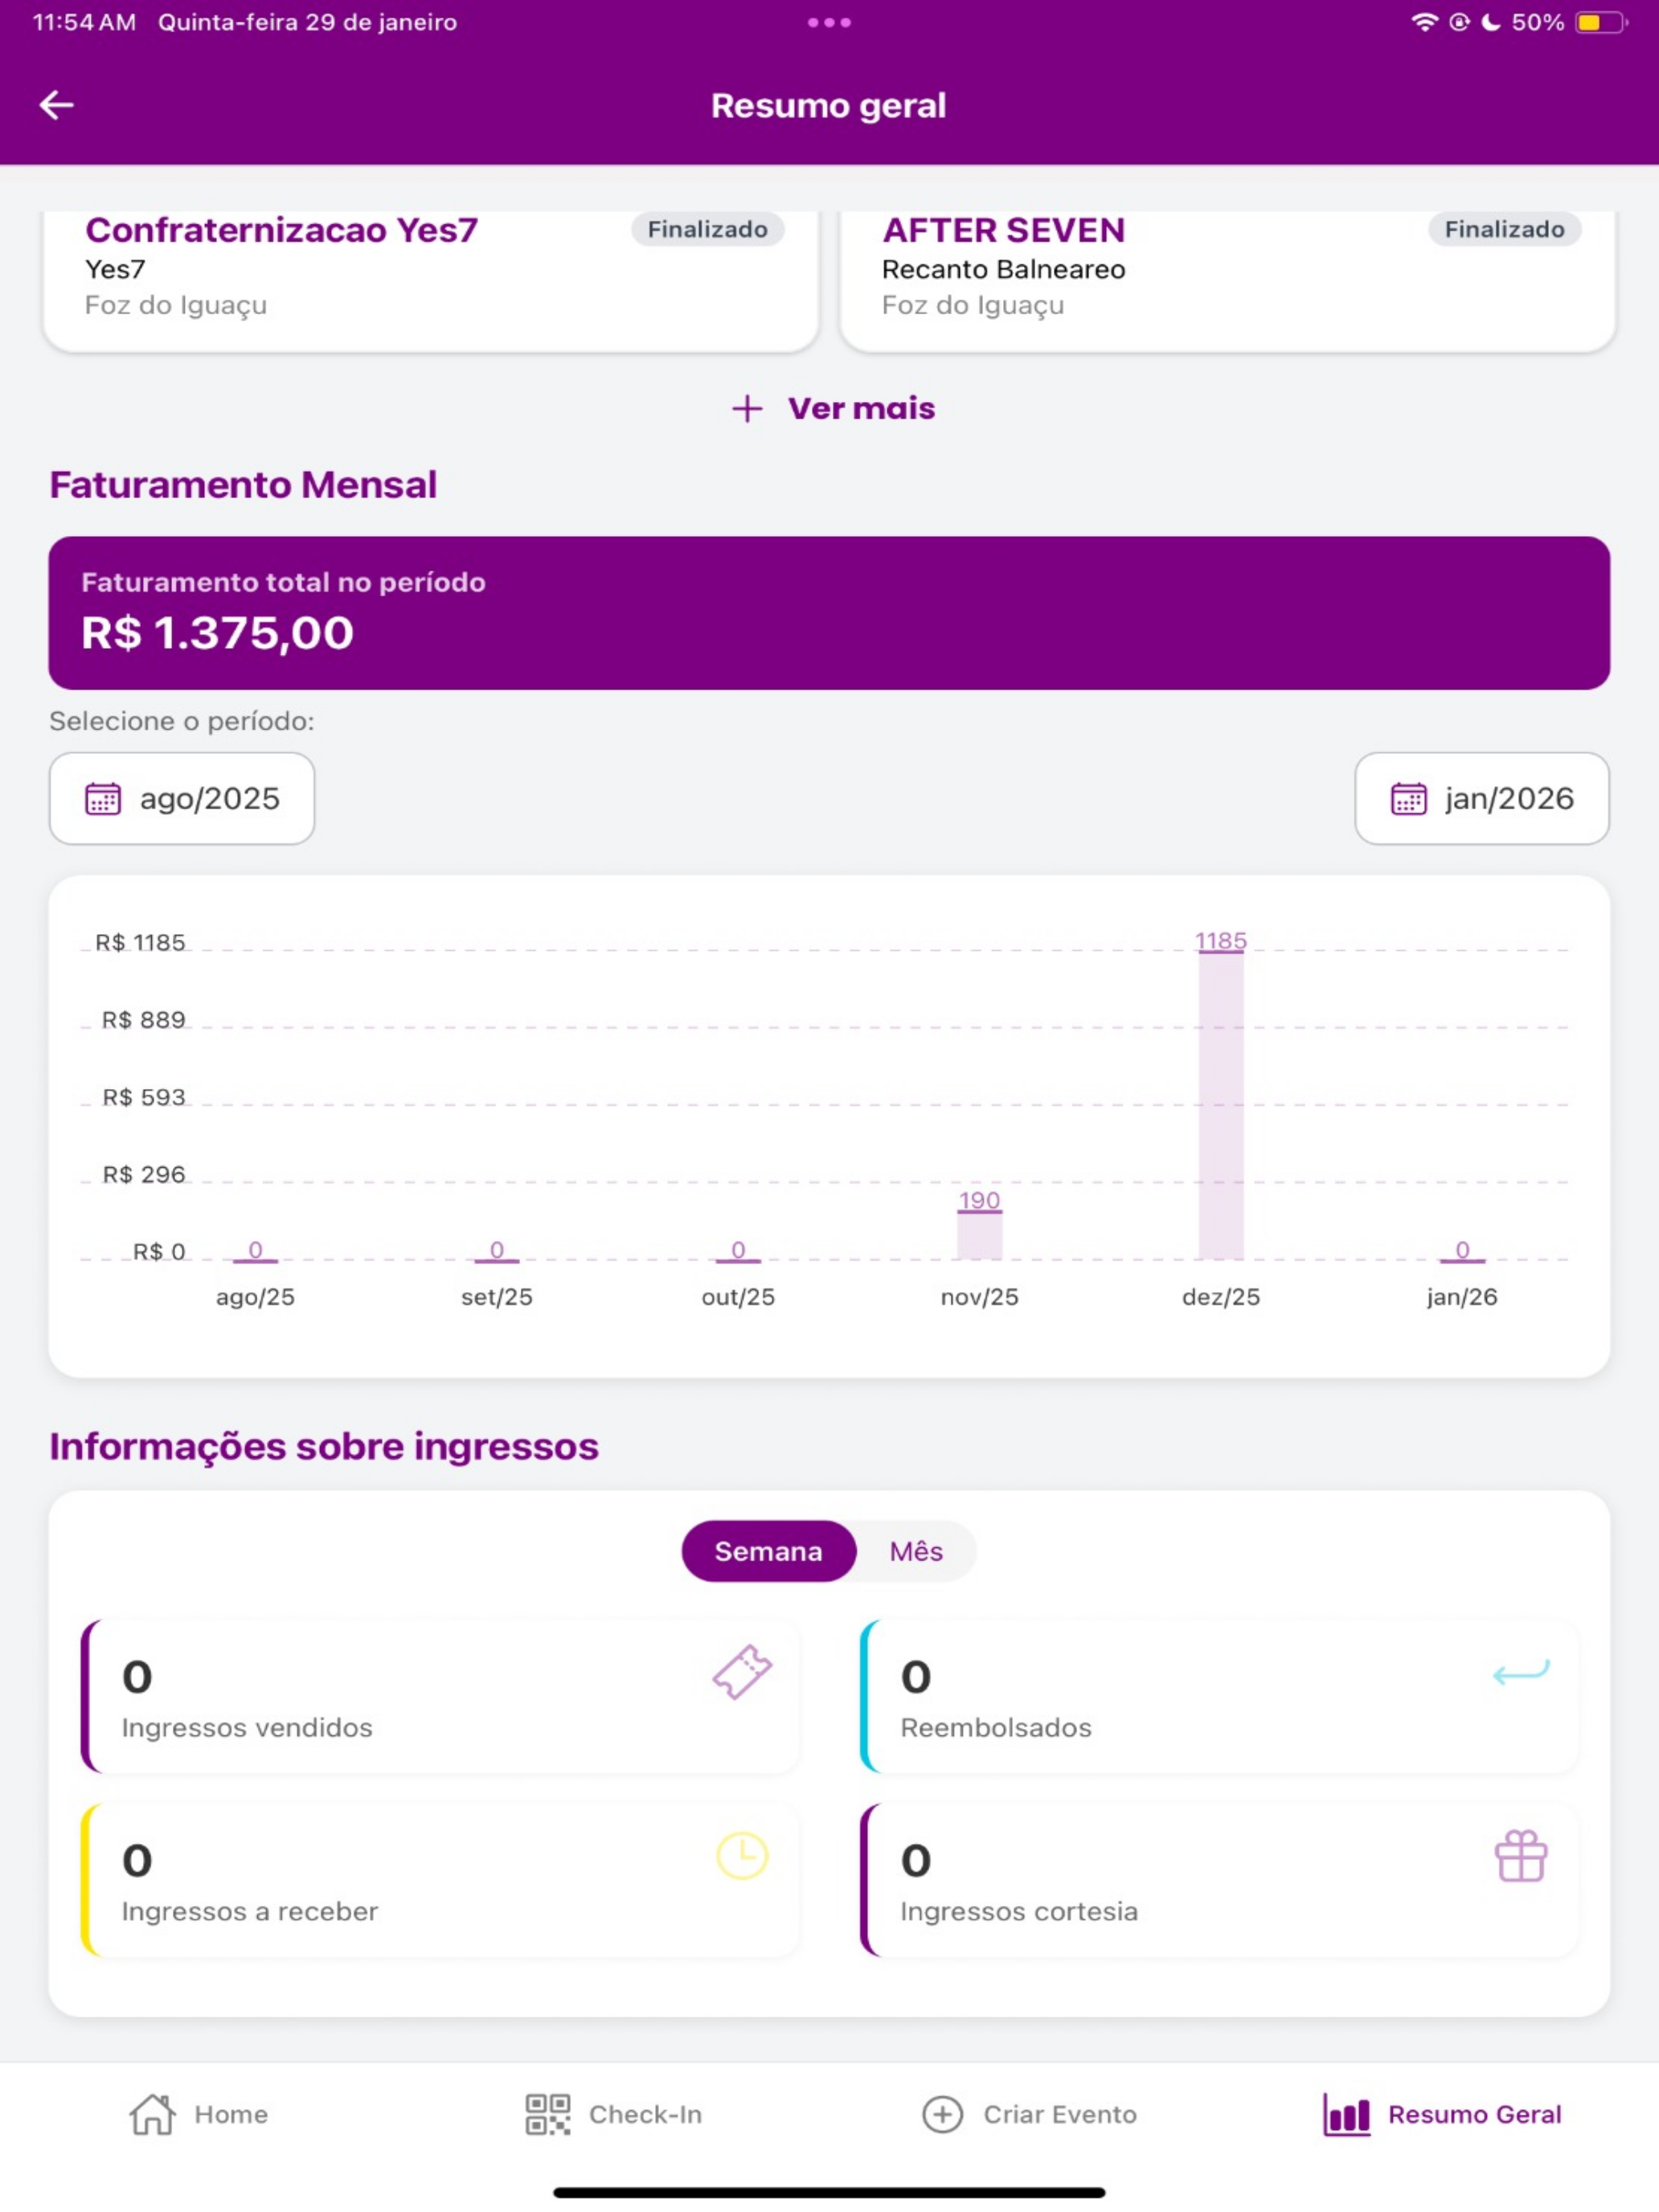The image size is (1659, 2212).
Task: Tap the clock icon on Ingressos a receber
Action: point(742,1856)
